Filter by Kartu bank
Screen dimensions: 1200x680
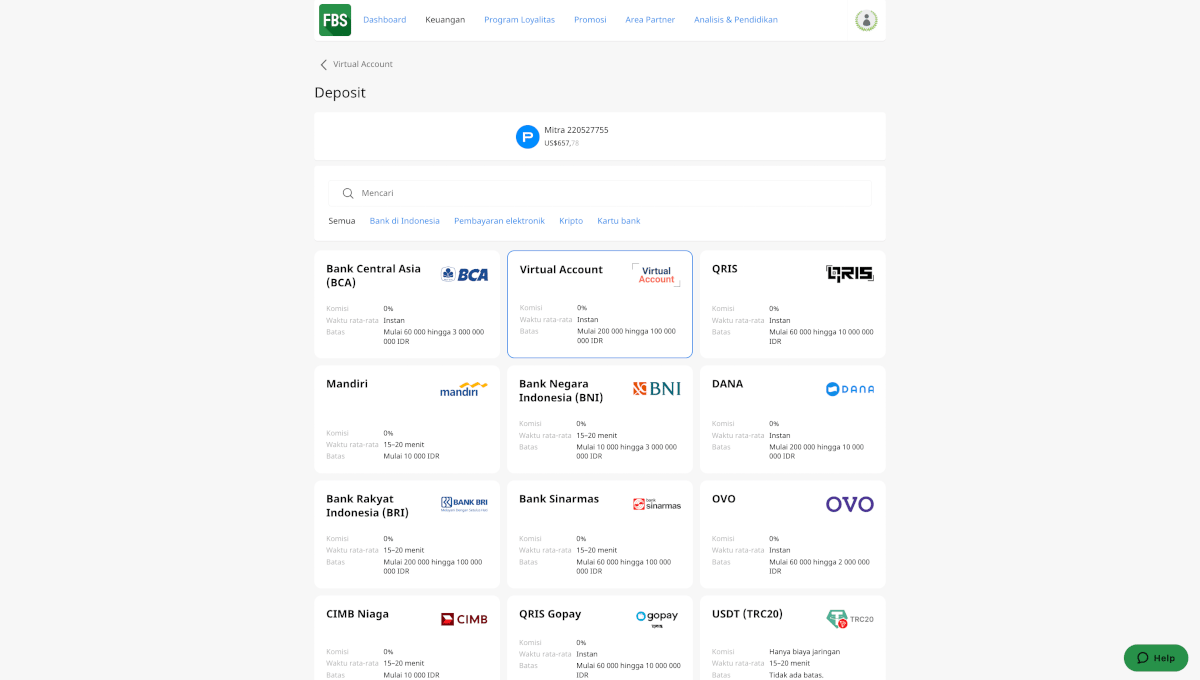pos(619,221)
